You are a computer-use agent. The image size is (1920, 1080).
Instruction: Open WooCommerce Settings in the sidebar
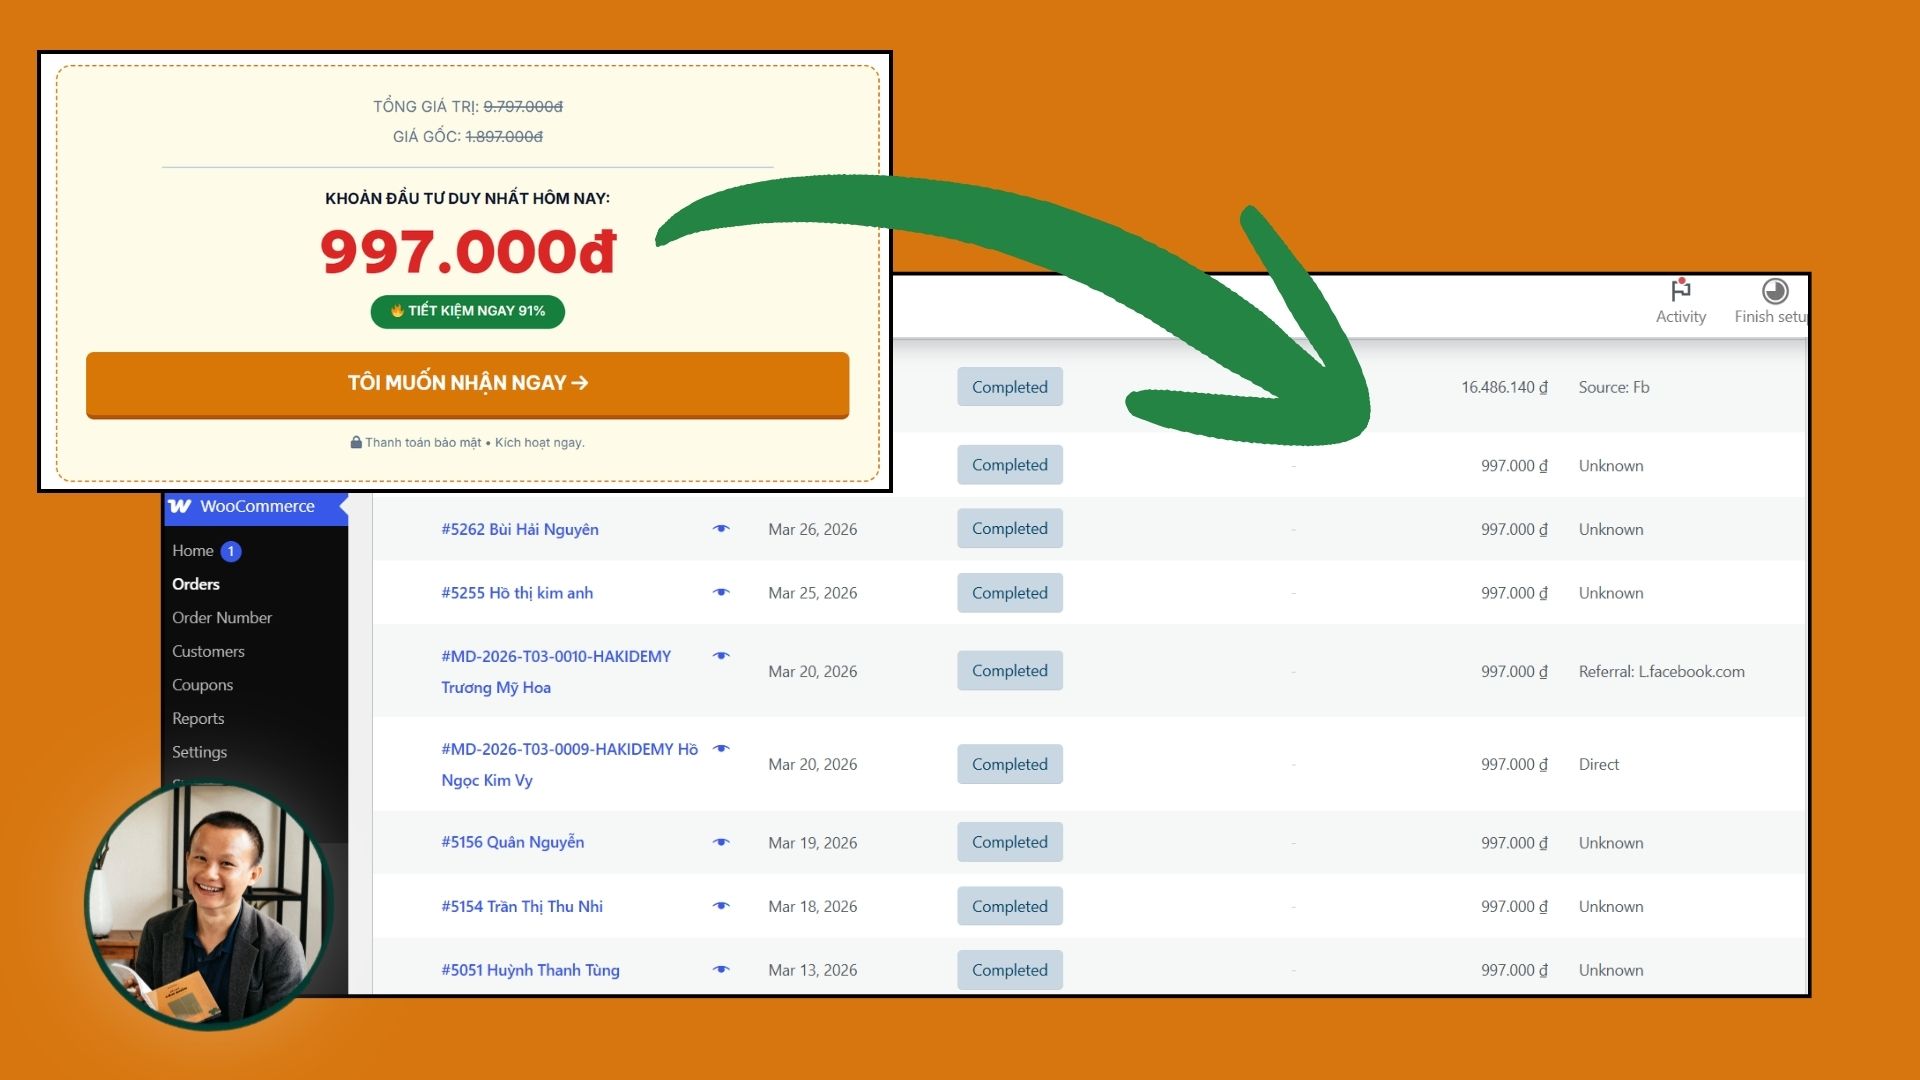199,752
